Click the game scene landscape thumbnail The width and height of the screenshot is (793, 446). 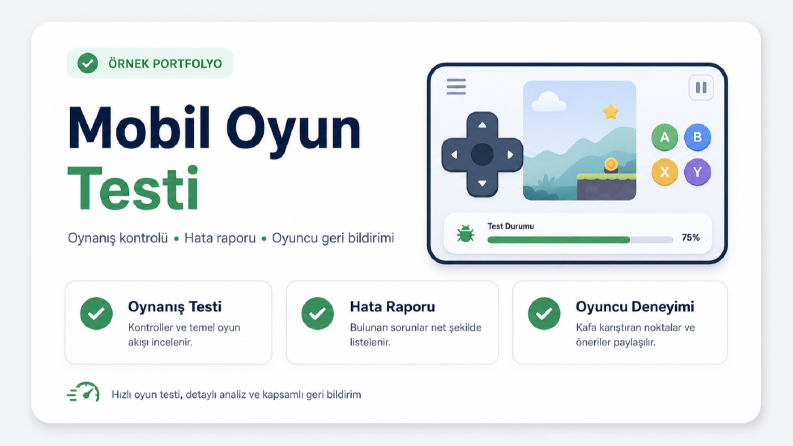click(x=580, y=141)
